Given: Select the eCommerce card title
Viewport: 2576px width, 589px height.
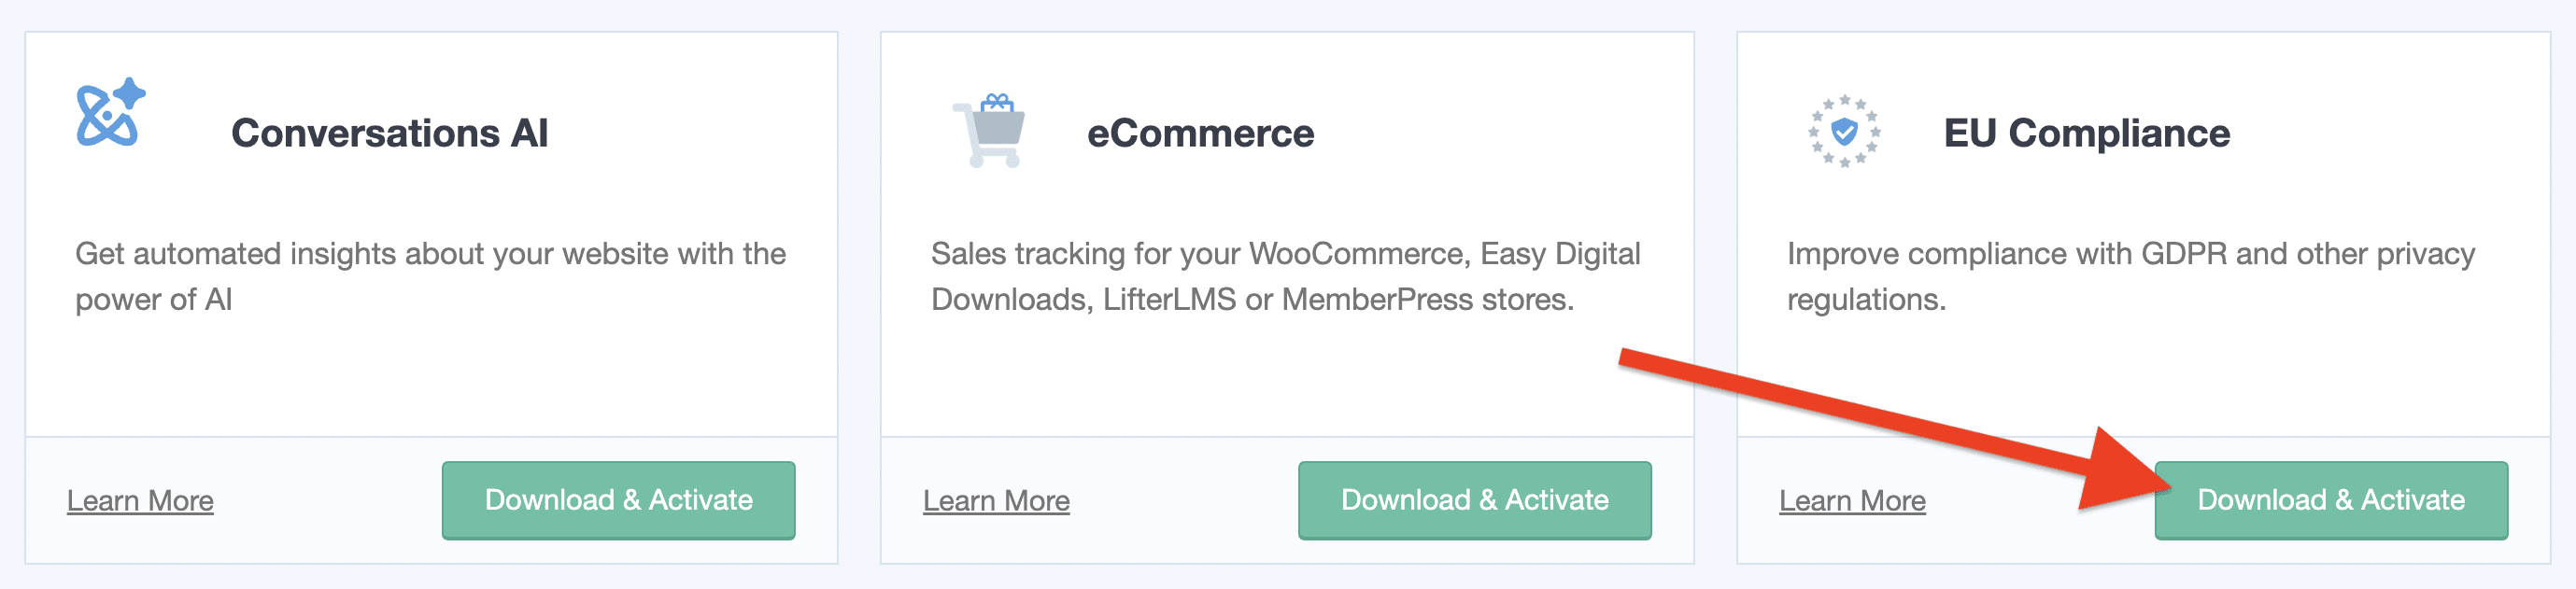Looking at the screenshot, I should tap(1200, 133).
